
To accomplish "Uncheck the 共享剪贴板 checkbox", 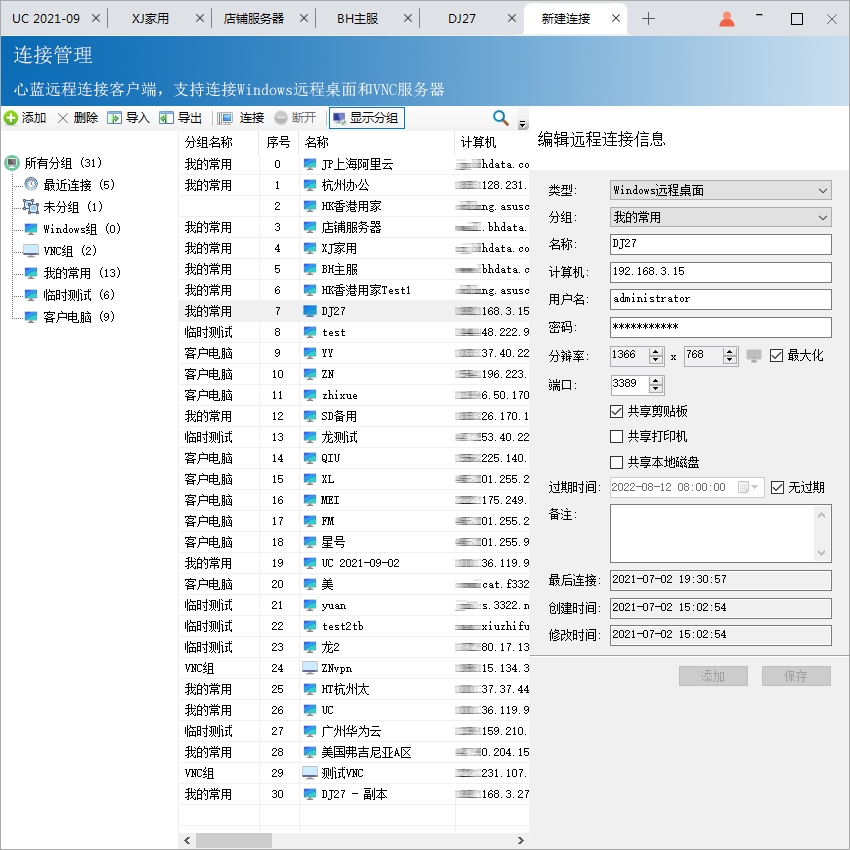I will coord(616,411).
